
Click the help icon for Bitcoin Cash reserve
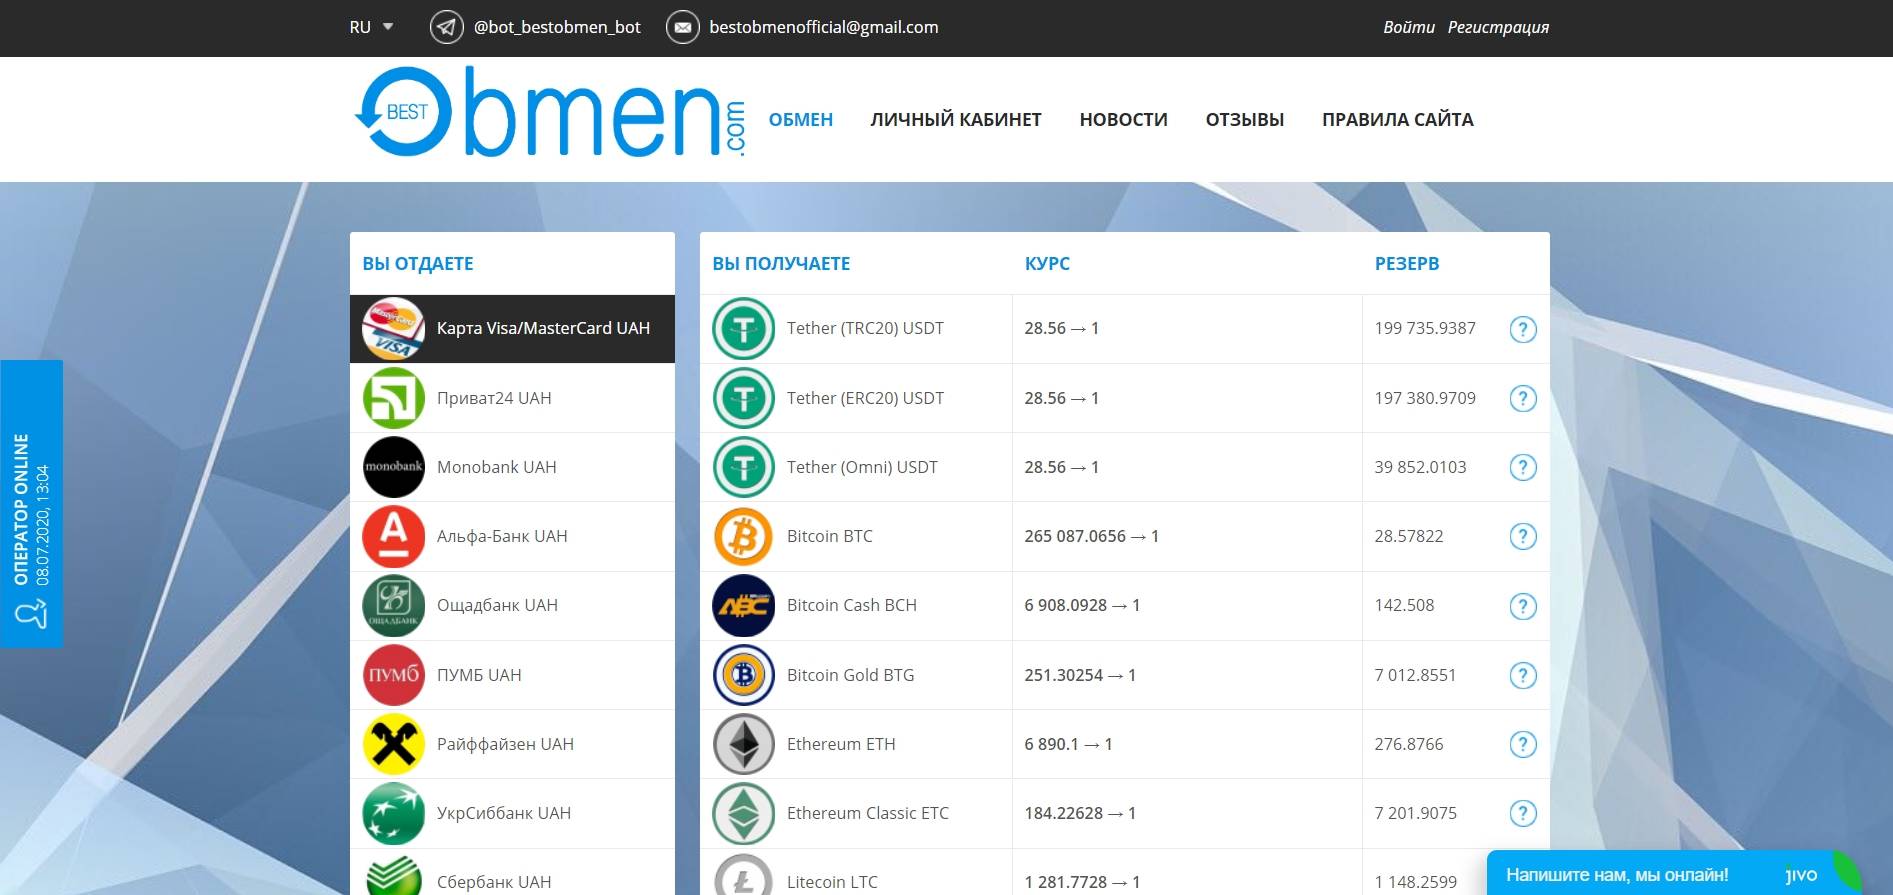pos(1522,606)
